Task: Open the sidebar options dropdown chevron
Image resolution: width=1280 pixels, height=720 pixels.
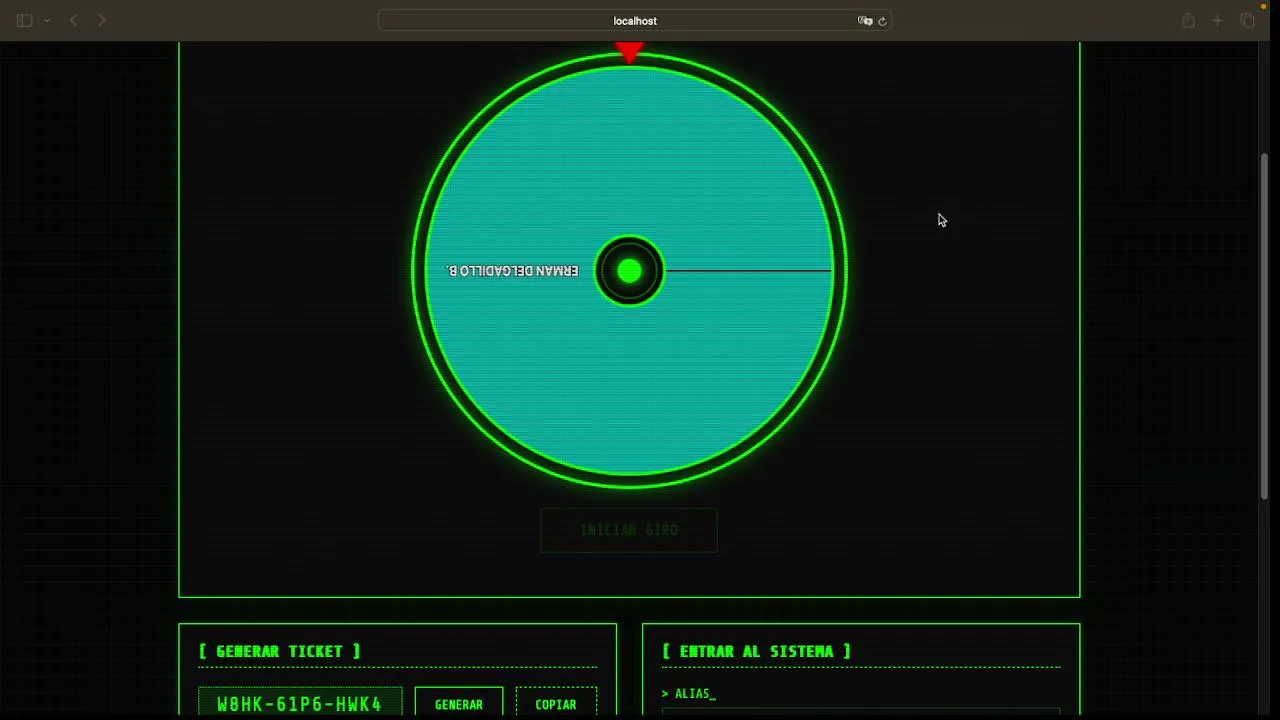Action: point(46,20)
